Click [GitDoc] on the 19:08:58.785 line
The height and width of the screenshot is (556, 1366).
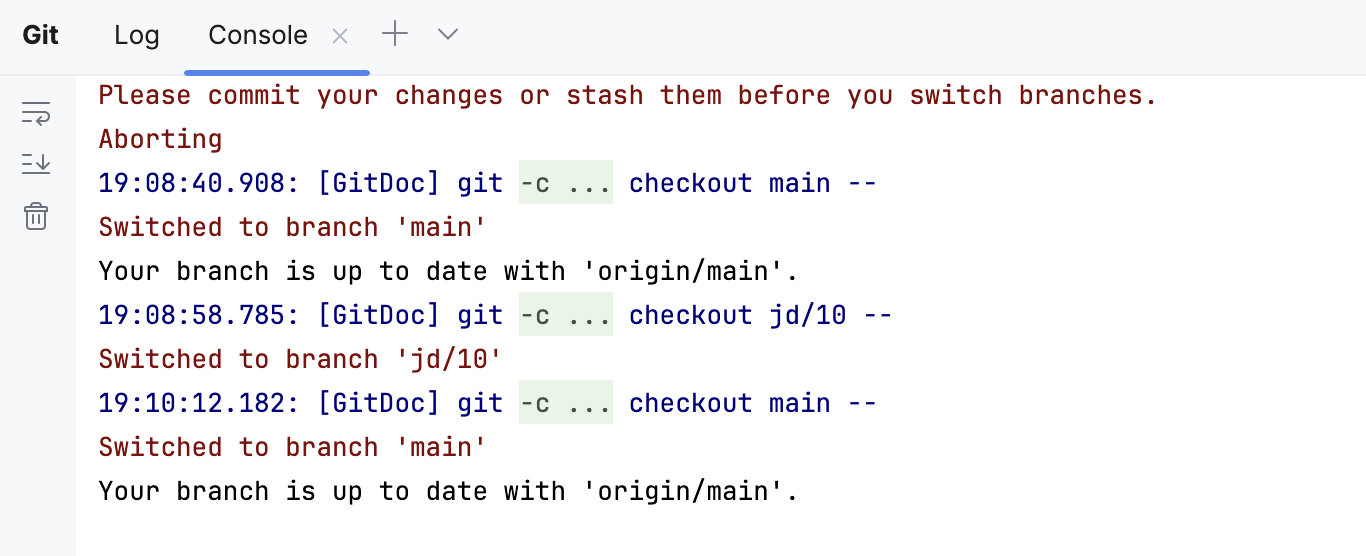click(x=379, y=315)
